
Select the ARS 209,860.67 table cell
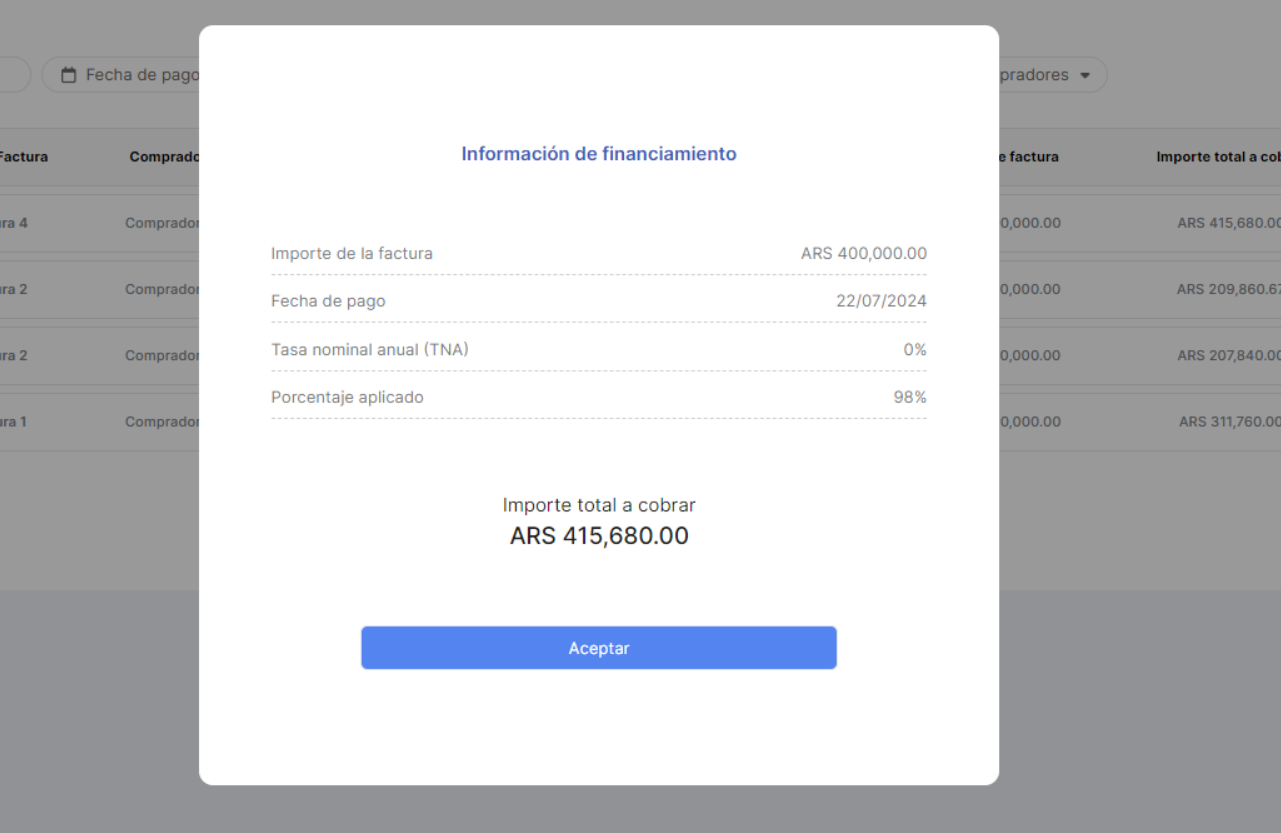tap(1228, 289)
